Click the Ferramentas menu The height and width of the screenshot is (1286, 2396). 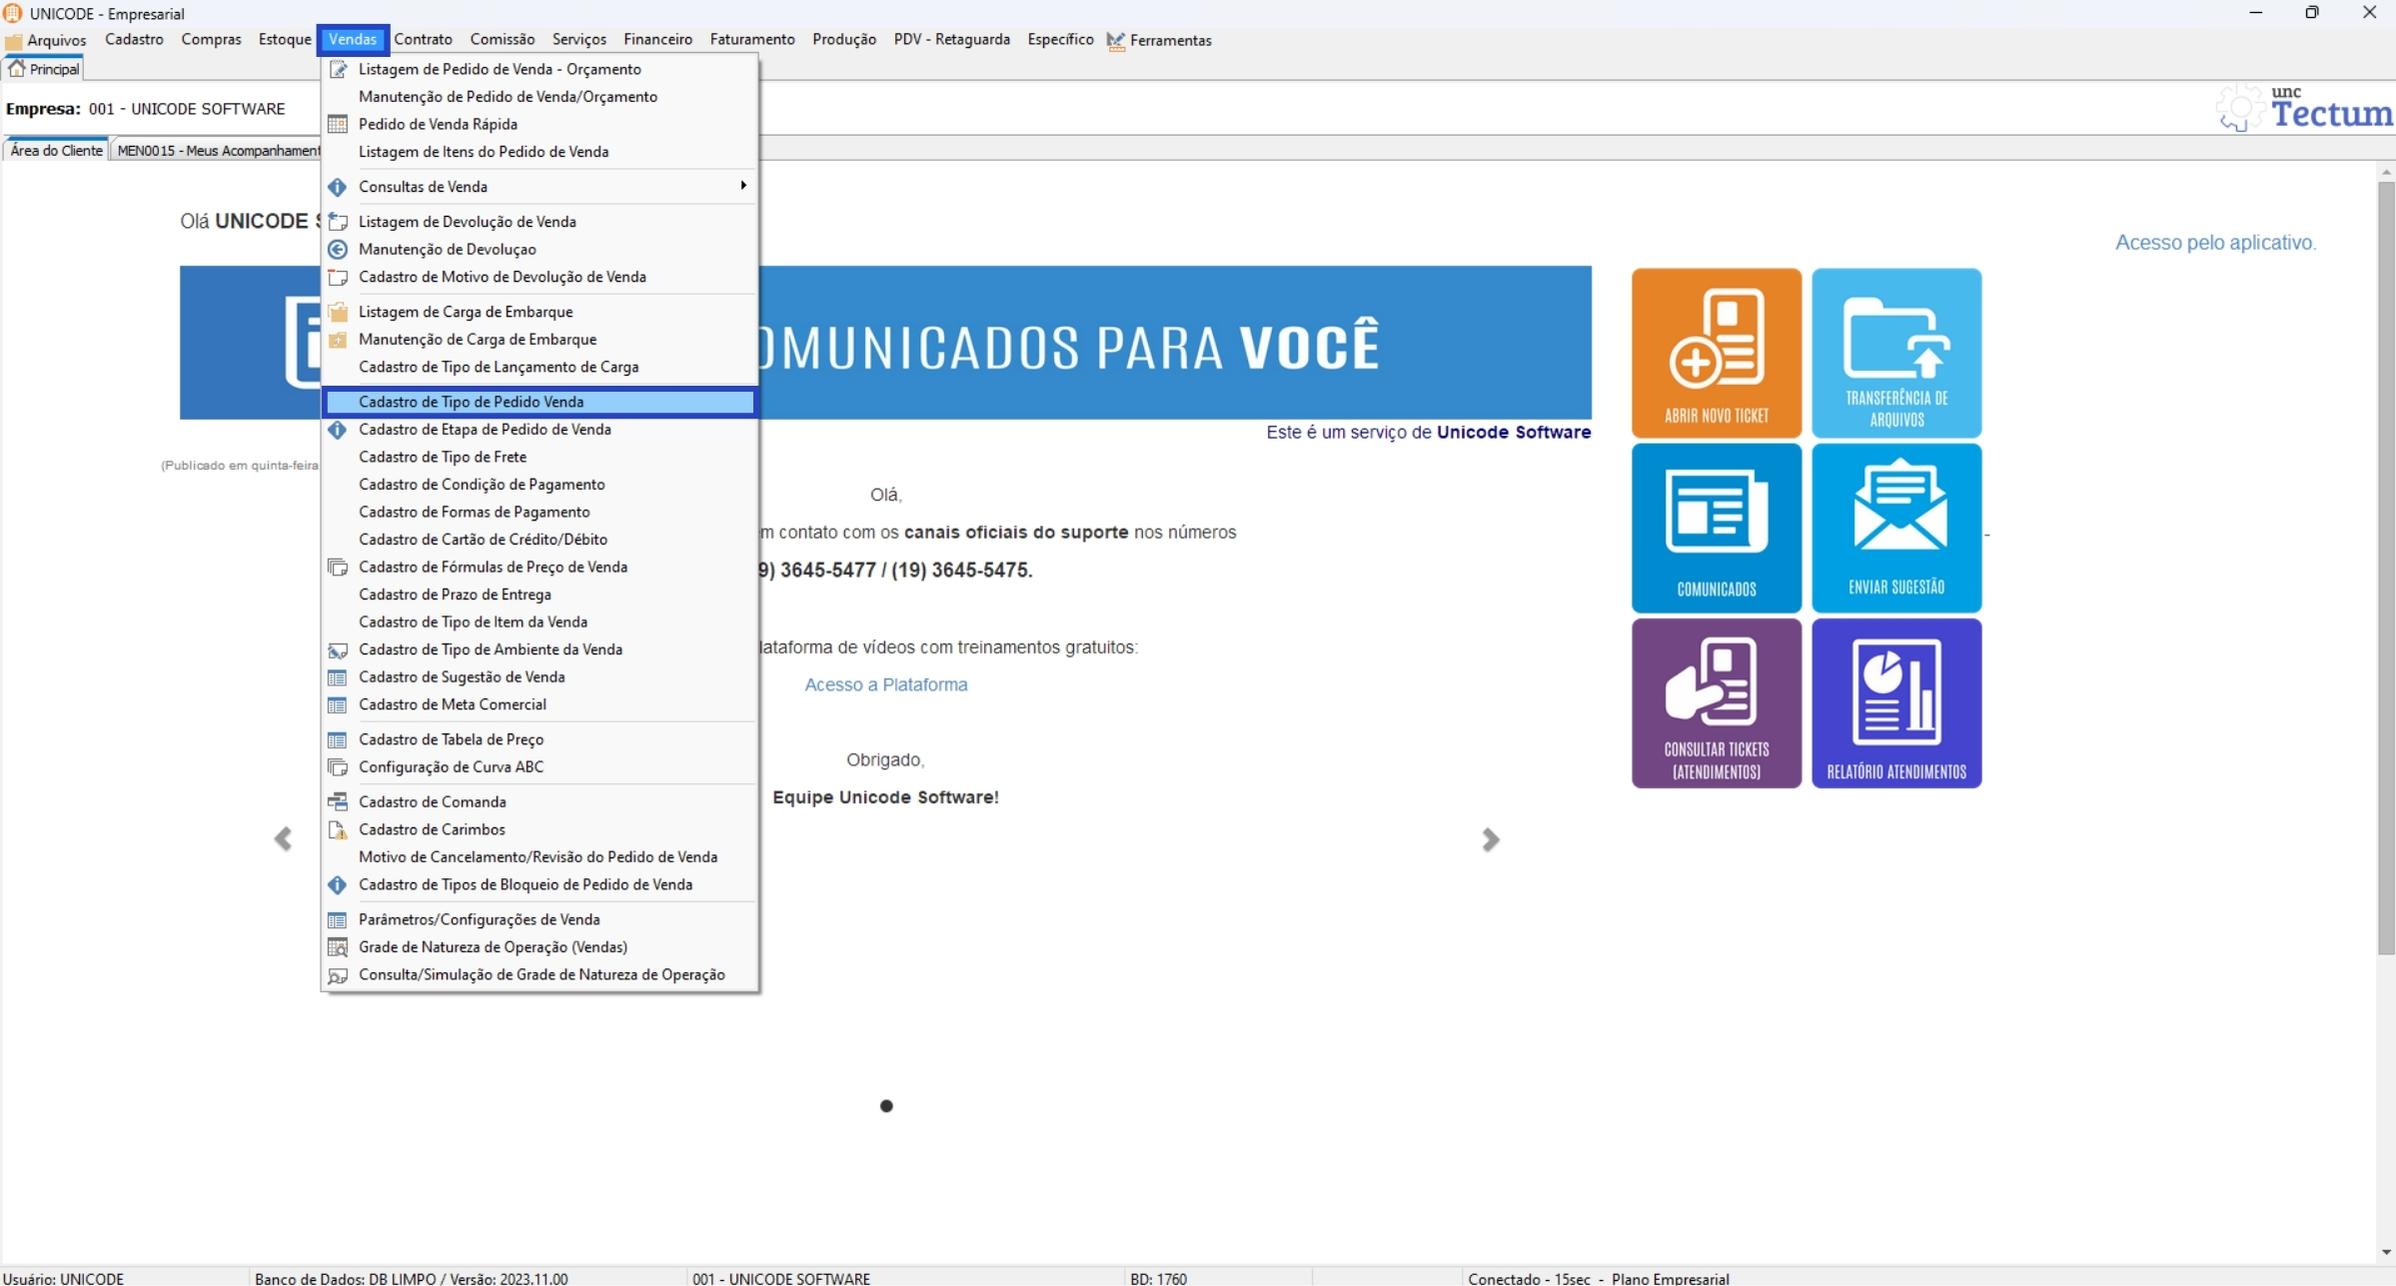point(1169,40)
